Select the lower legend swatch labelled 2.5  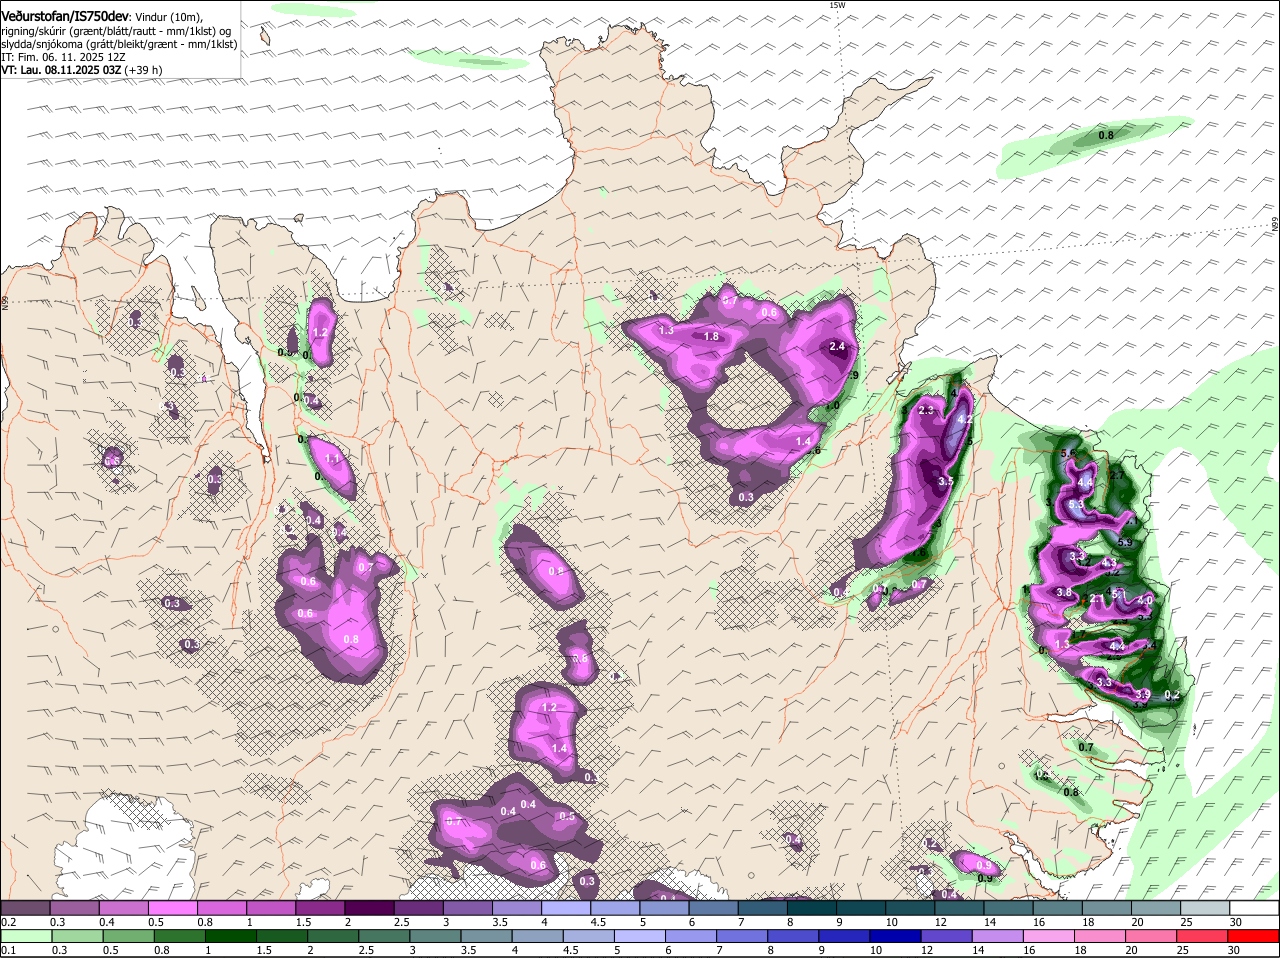click(x=384, y=937)
